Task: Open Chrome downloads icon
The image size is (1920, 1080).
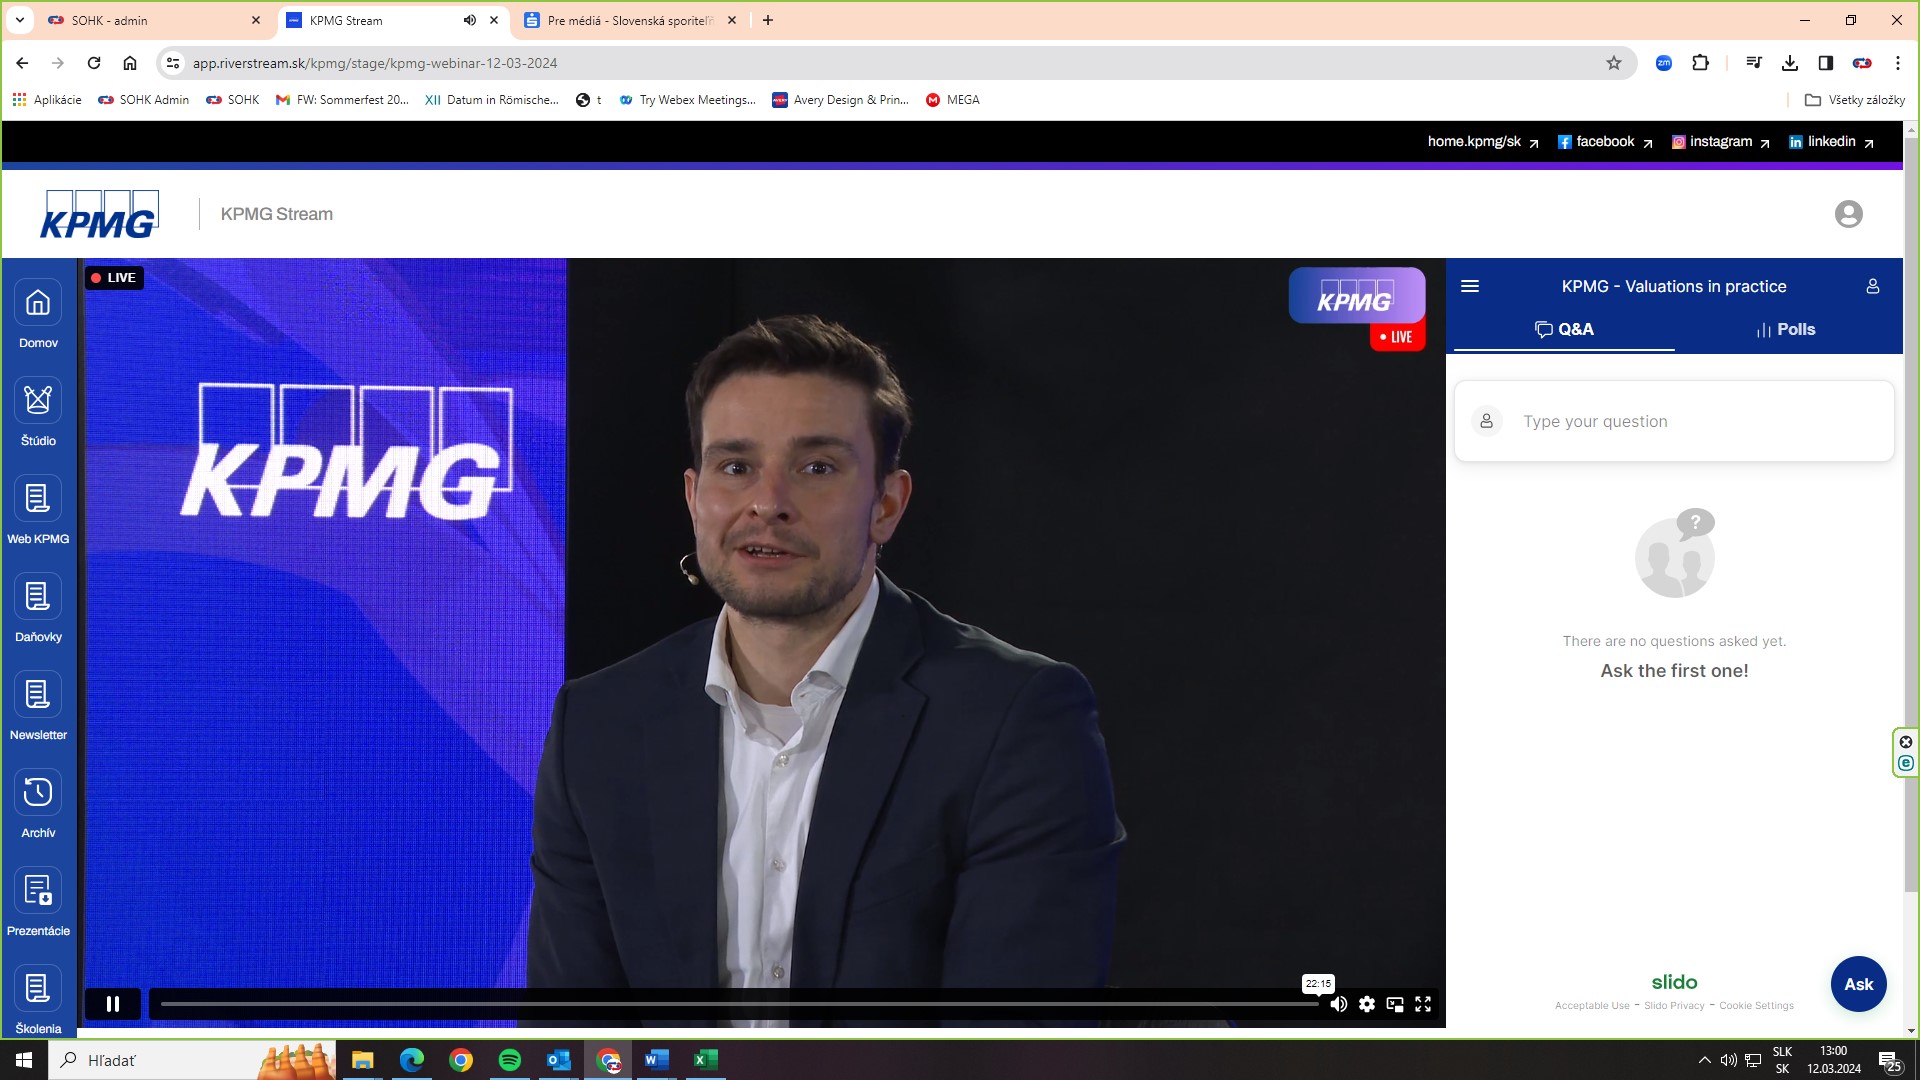Action: click(1790, 63)
